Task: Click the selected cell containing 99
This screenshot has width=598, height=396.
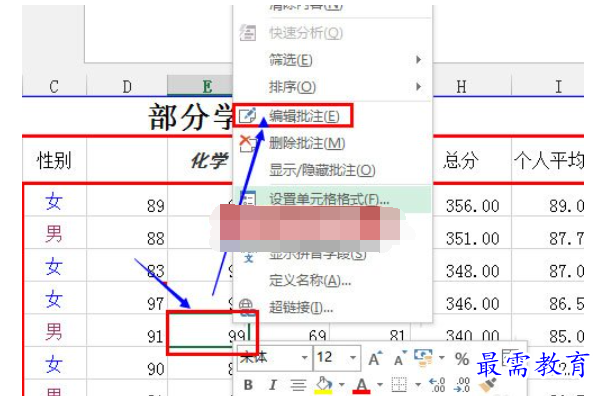Action: point(209,331)
